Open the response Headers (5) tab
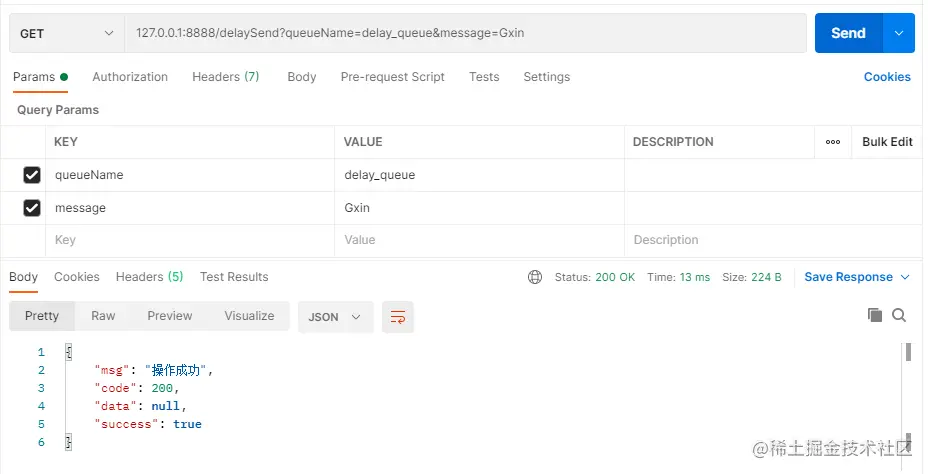928x474 pixels. pos(150,277)
